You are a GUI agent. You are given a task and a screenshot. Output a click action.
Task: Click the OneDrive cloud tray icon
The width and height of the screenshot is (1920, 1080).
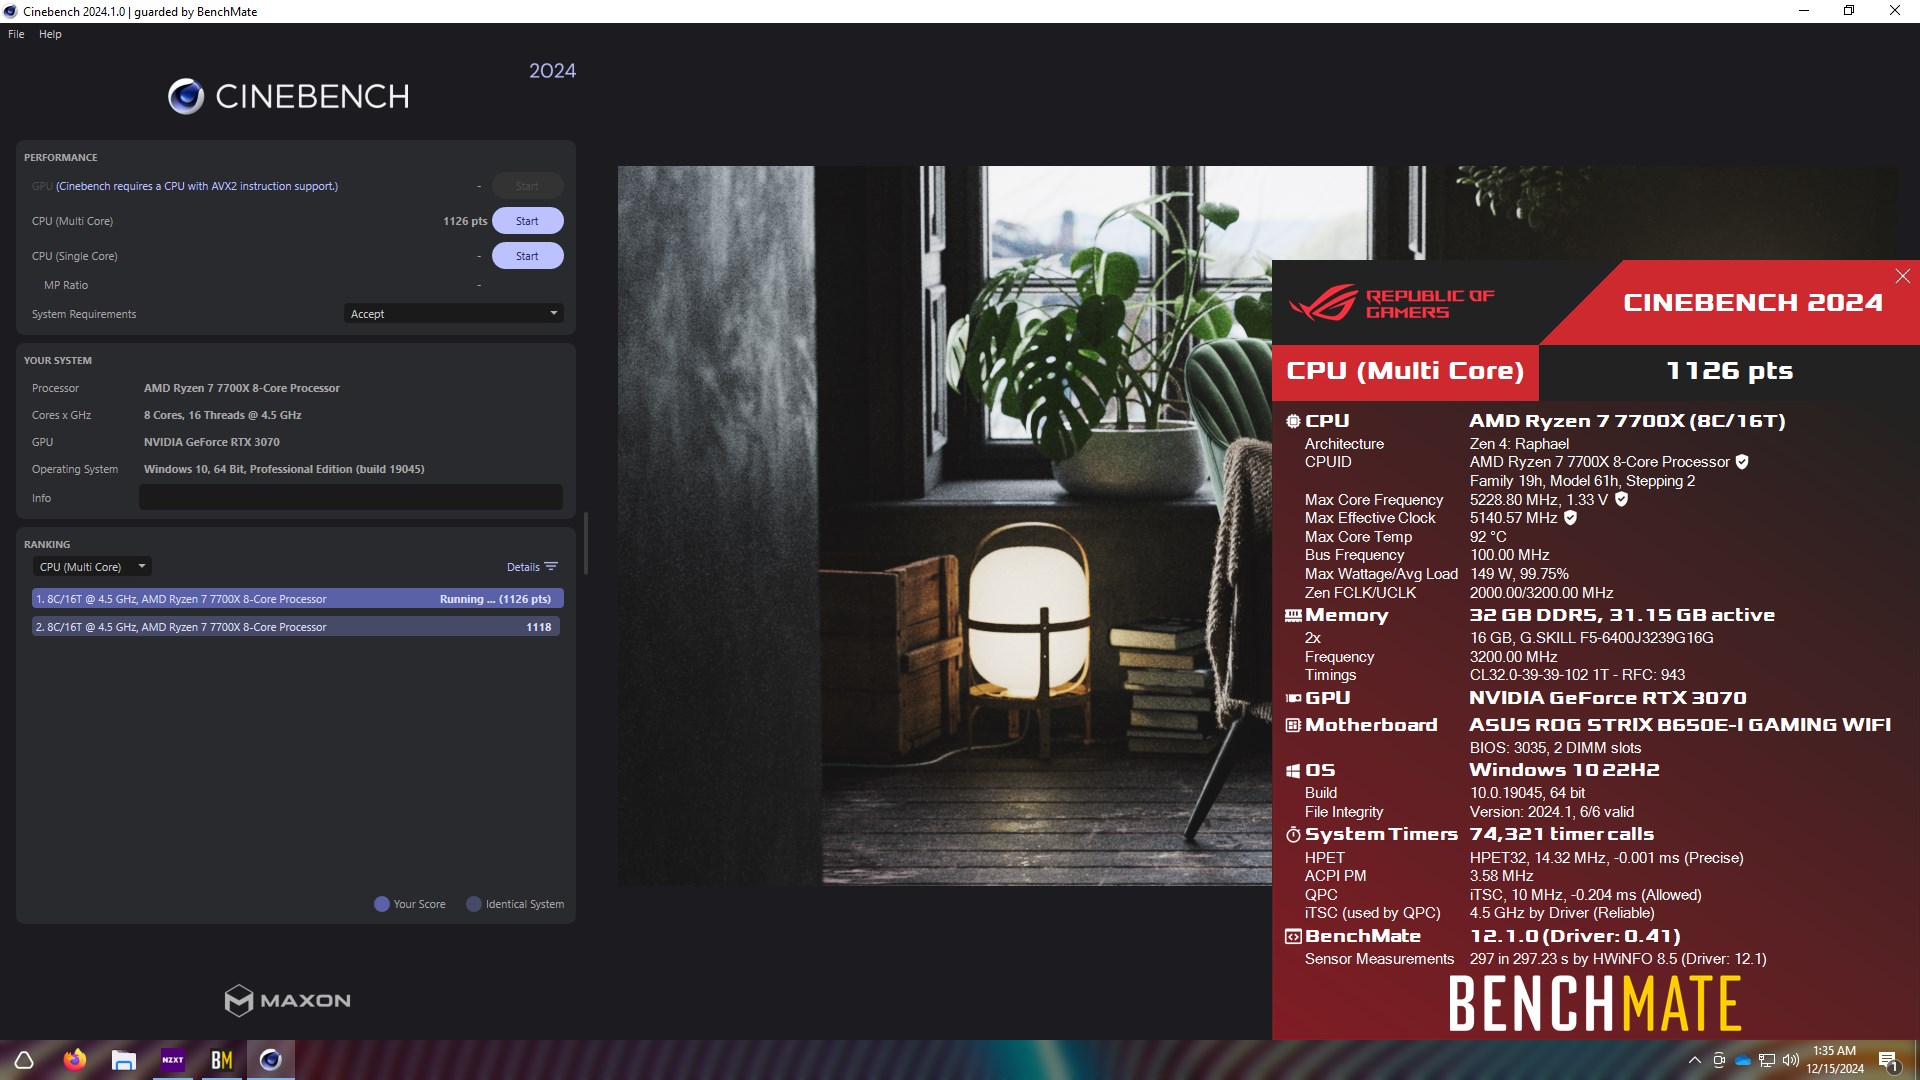click(x=1743, y=1060)
